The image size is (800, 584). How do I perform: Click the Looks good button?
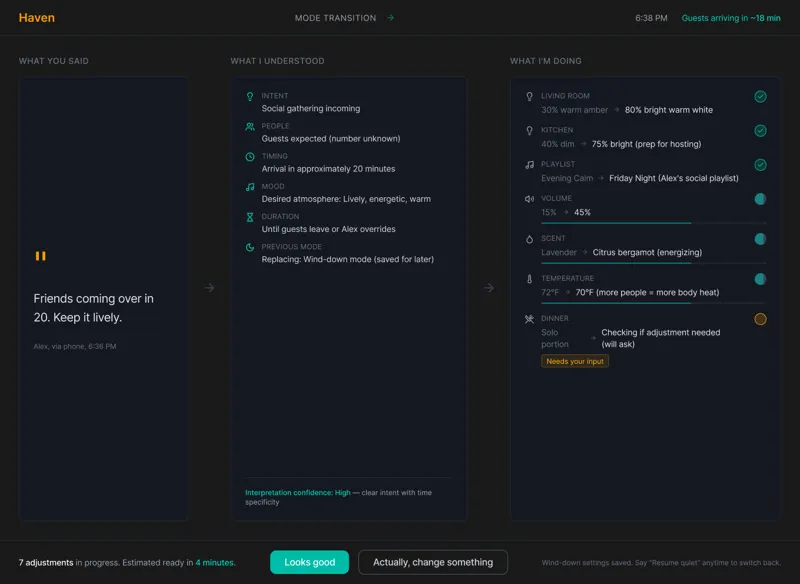[310, 562]
